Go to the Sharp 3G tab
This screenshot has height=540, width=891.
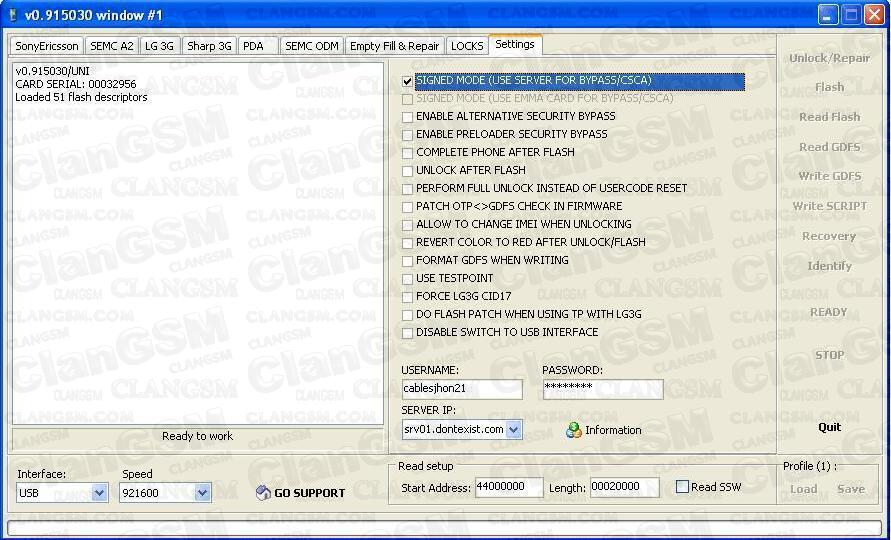[209, 46]
